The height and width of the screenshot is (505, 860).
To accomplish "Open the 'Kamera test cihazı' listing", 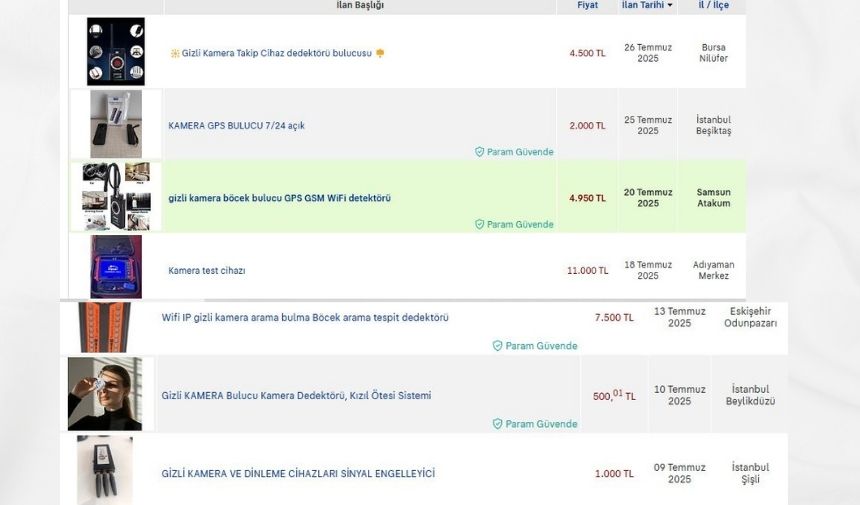I will coord(207,270).
